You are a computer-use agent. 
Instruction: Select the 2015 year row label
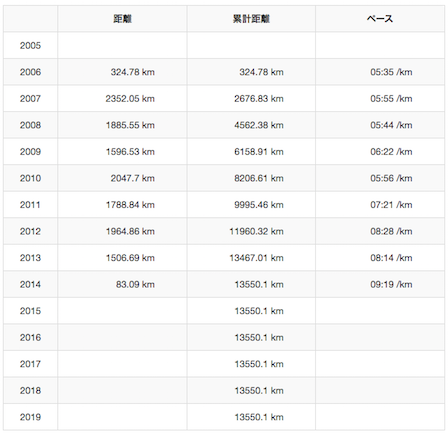[x=30, y=311]
